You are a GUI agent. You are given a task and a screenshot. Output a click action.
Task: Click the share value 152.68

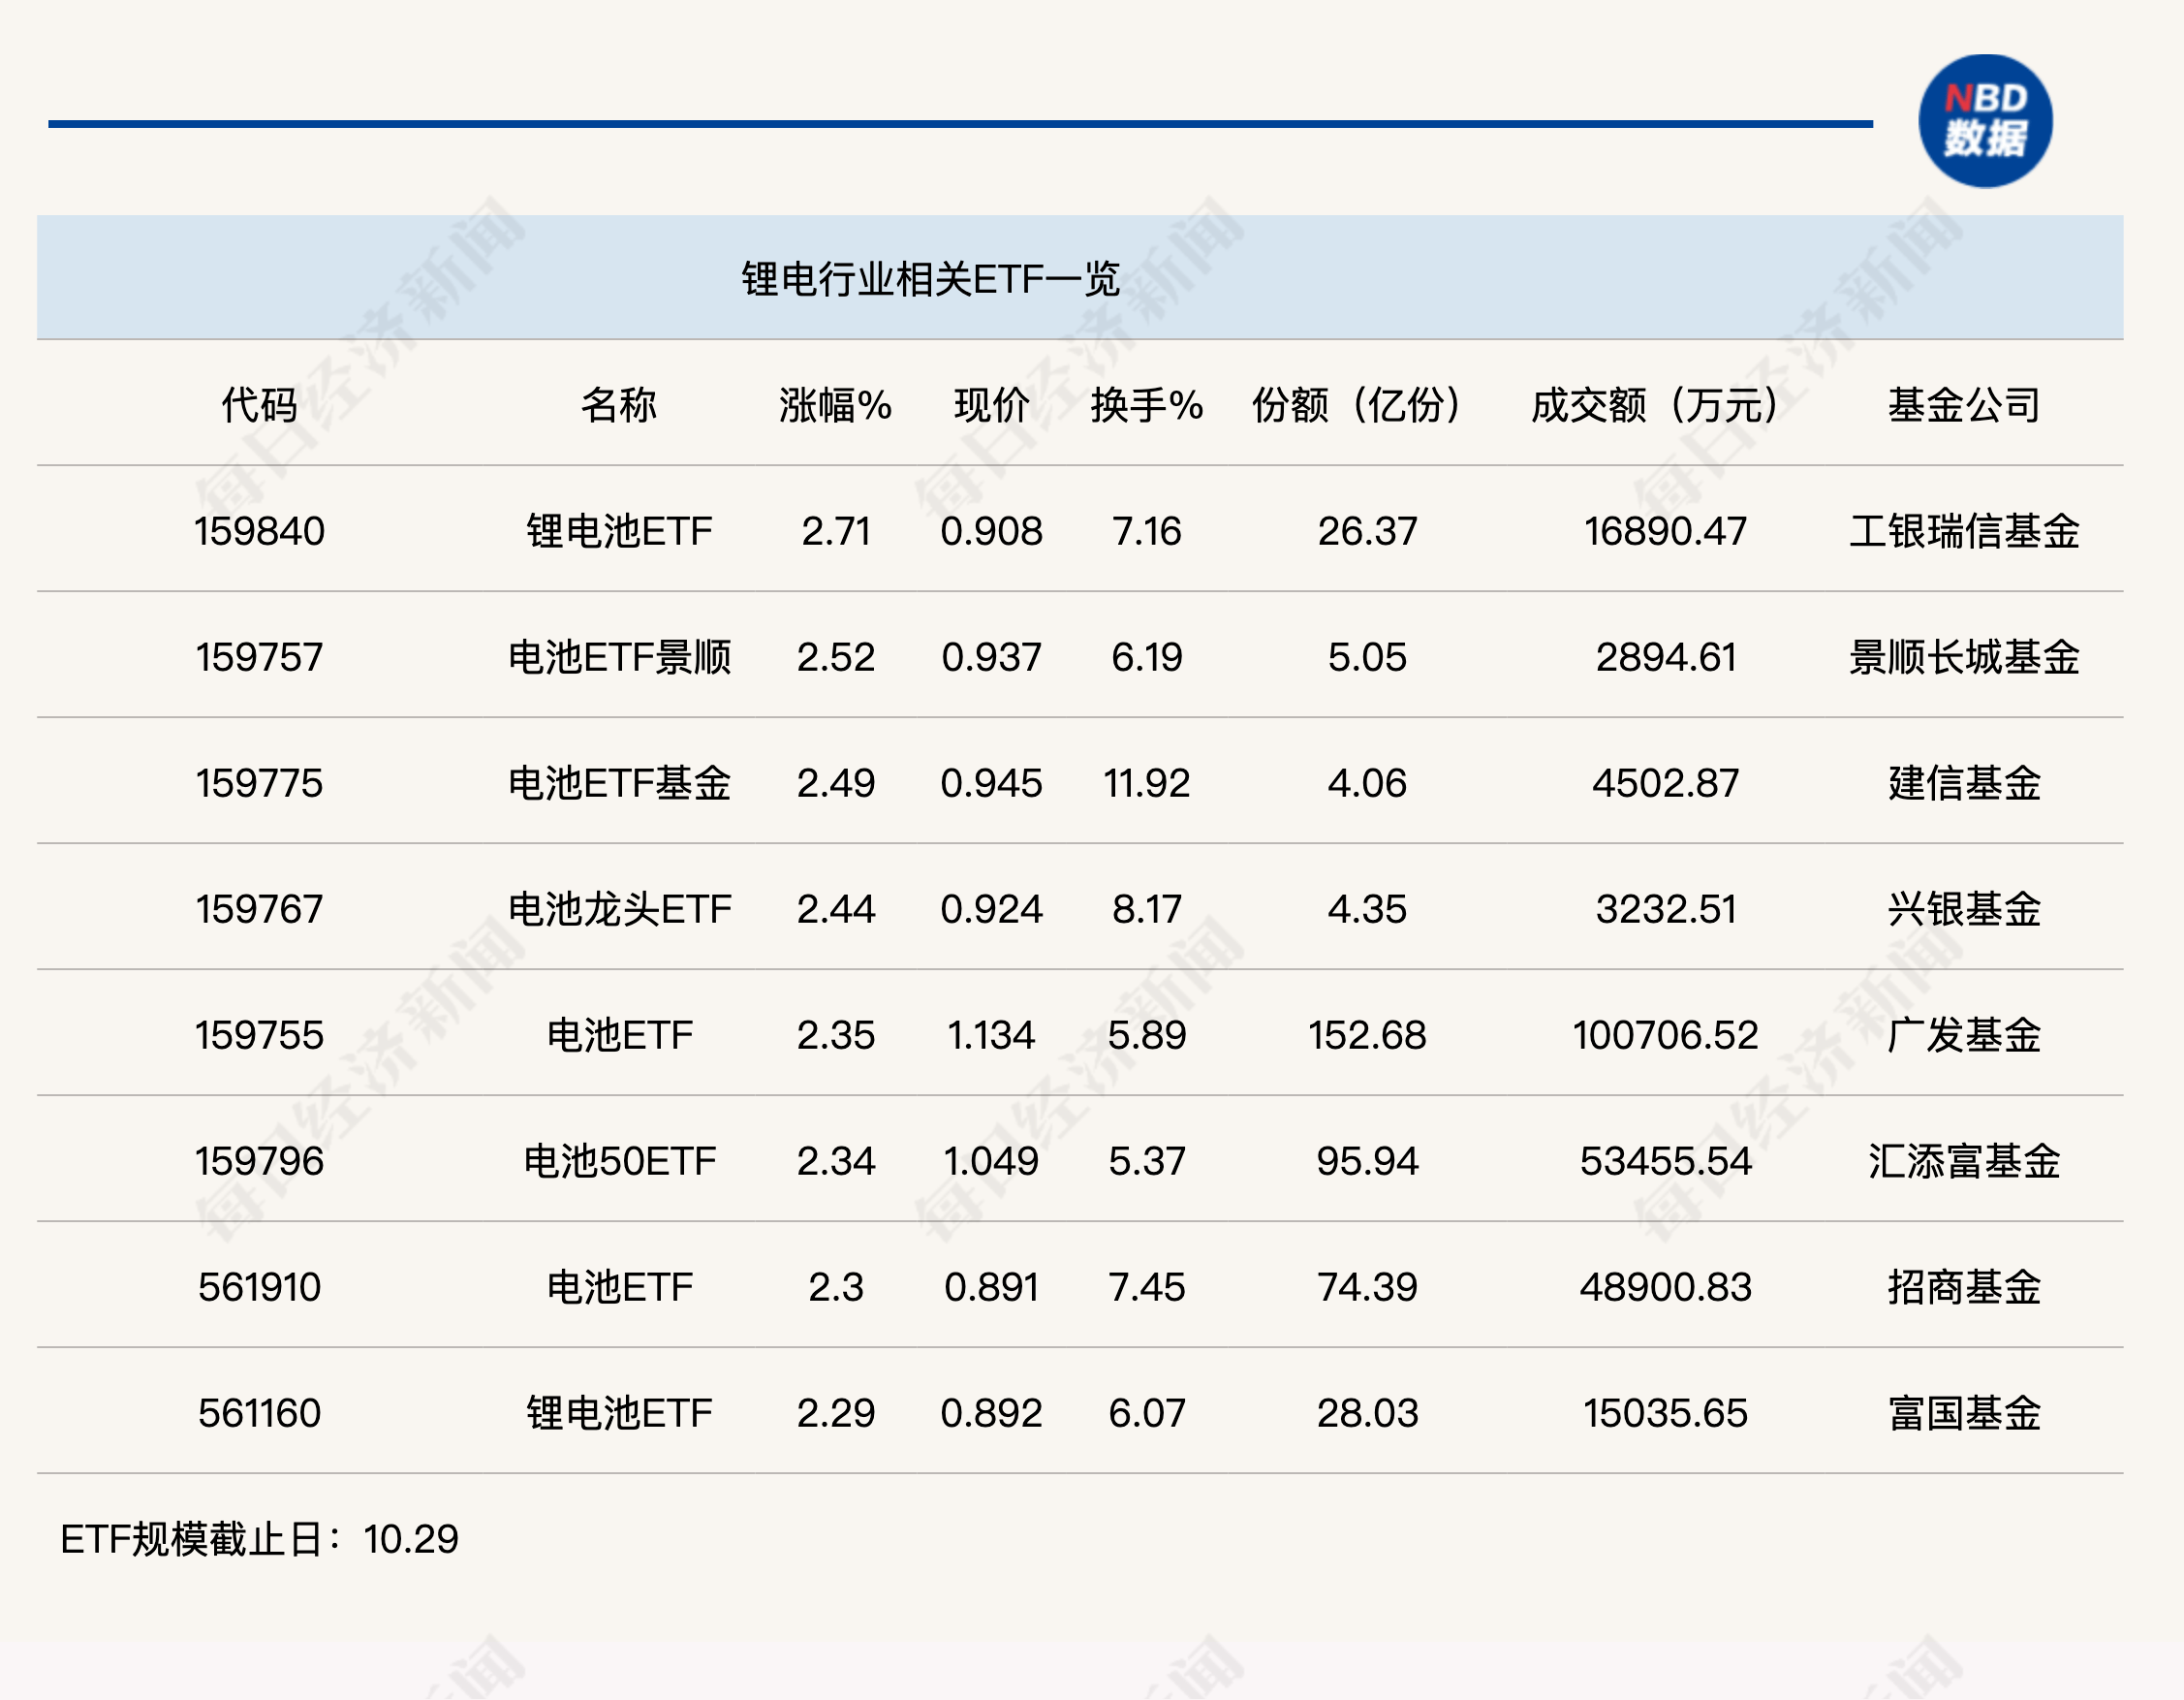1367,1035
